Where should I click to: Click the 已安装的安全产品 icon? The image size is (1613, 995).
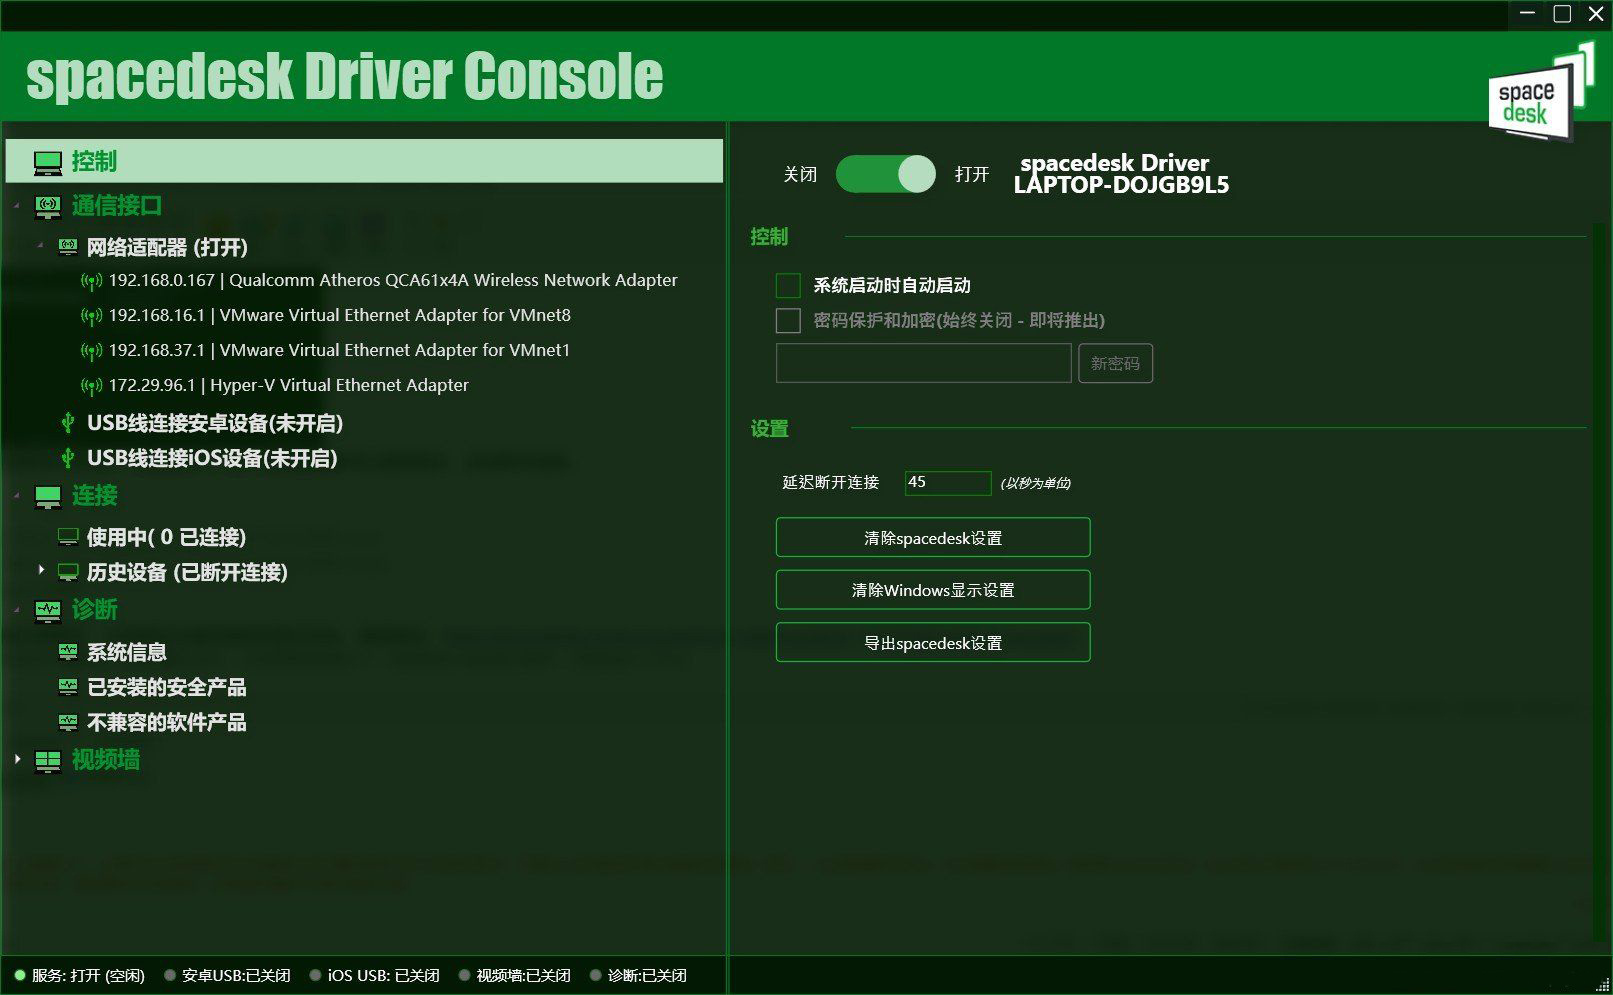[x=68, y=687]
